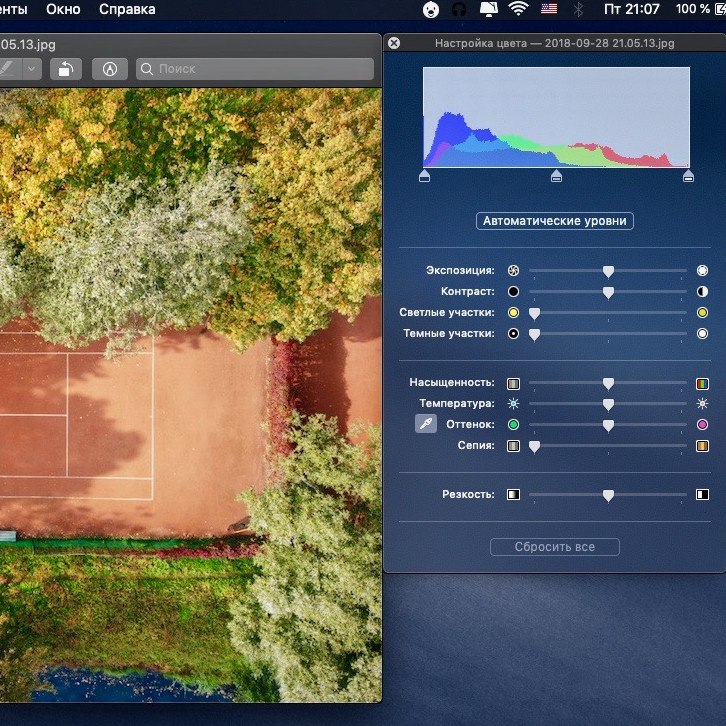Click the desaturated Насыщенность icon

(x=513, y=383)
